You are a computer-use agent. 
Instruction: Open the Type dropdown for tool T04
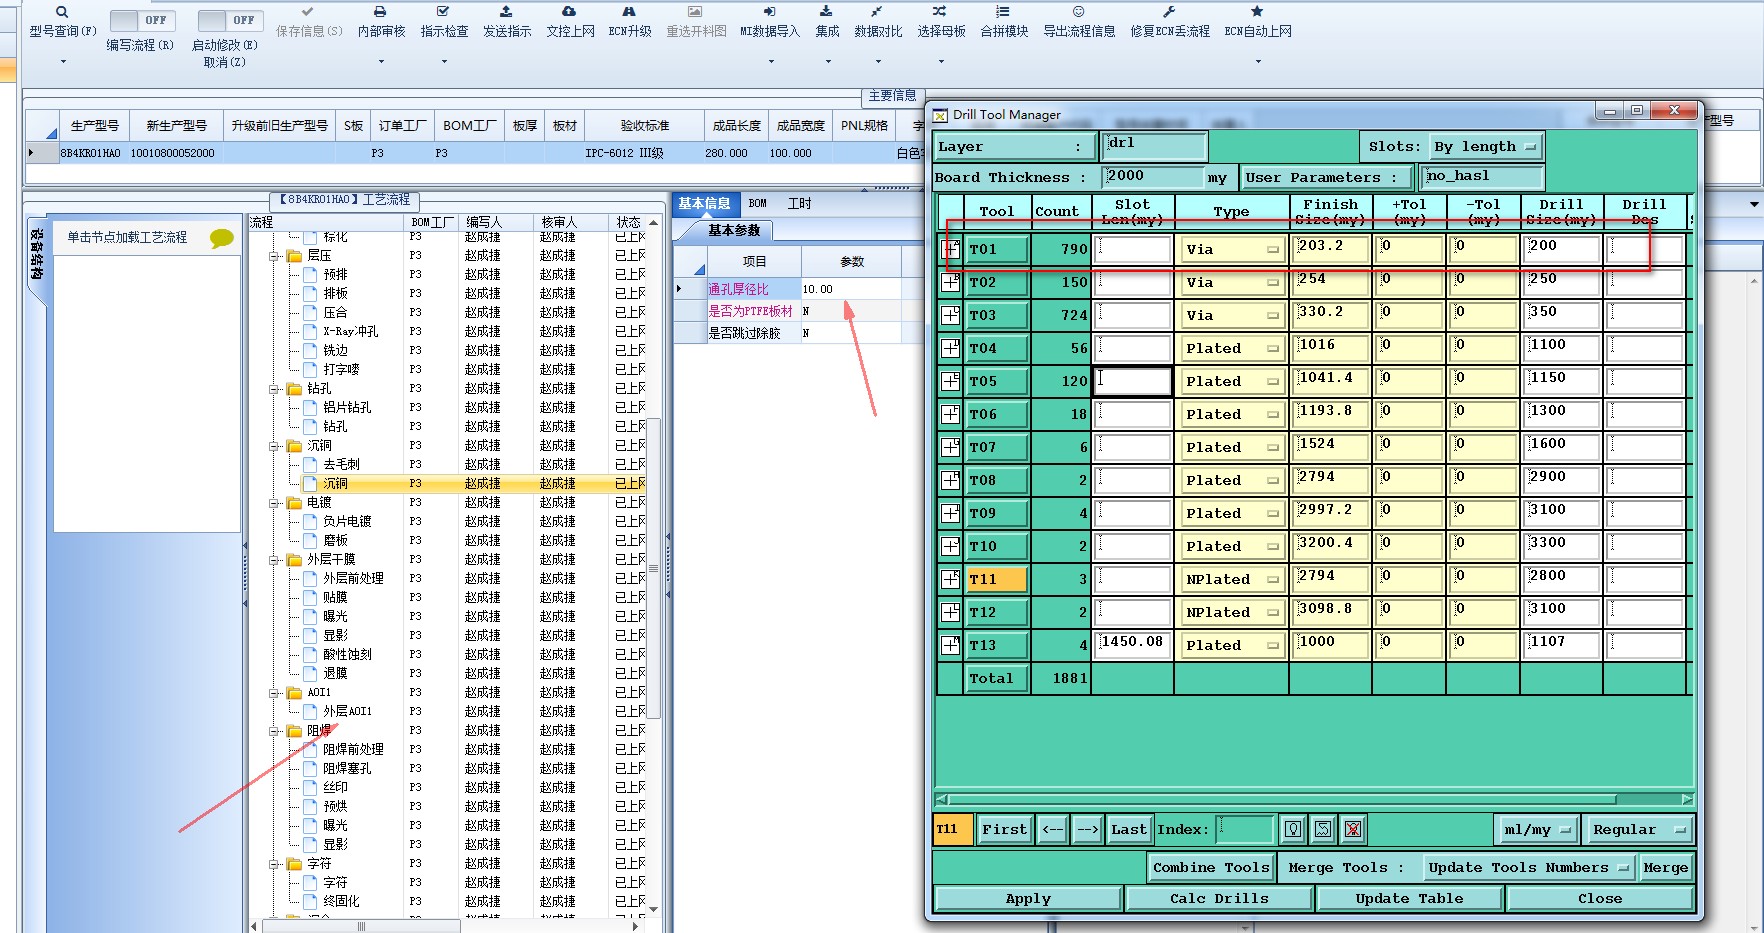click(x=1231, y=349)
